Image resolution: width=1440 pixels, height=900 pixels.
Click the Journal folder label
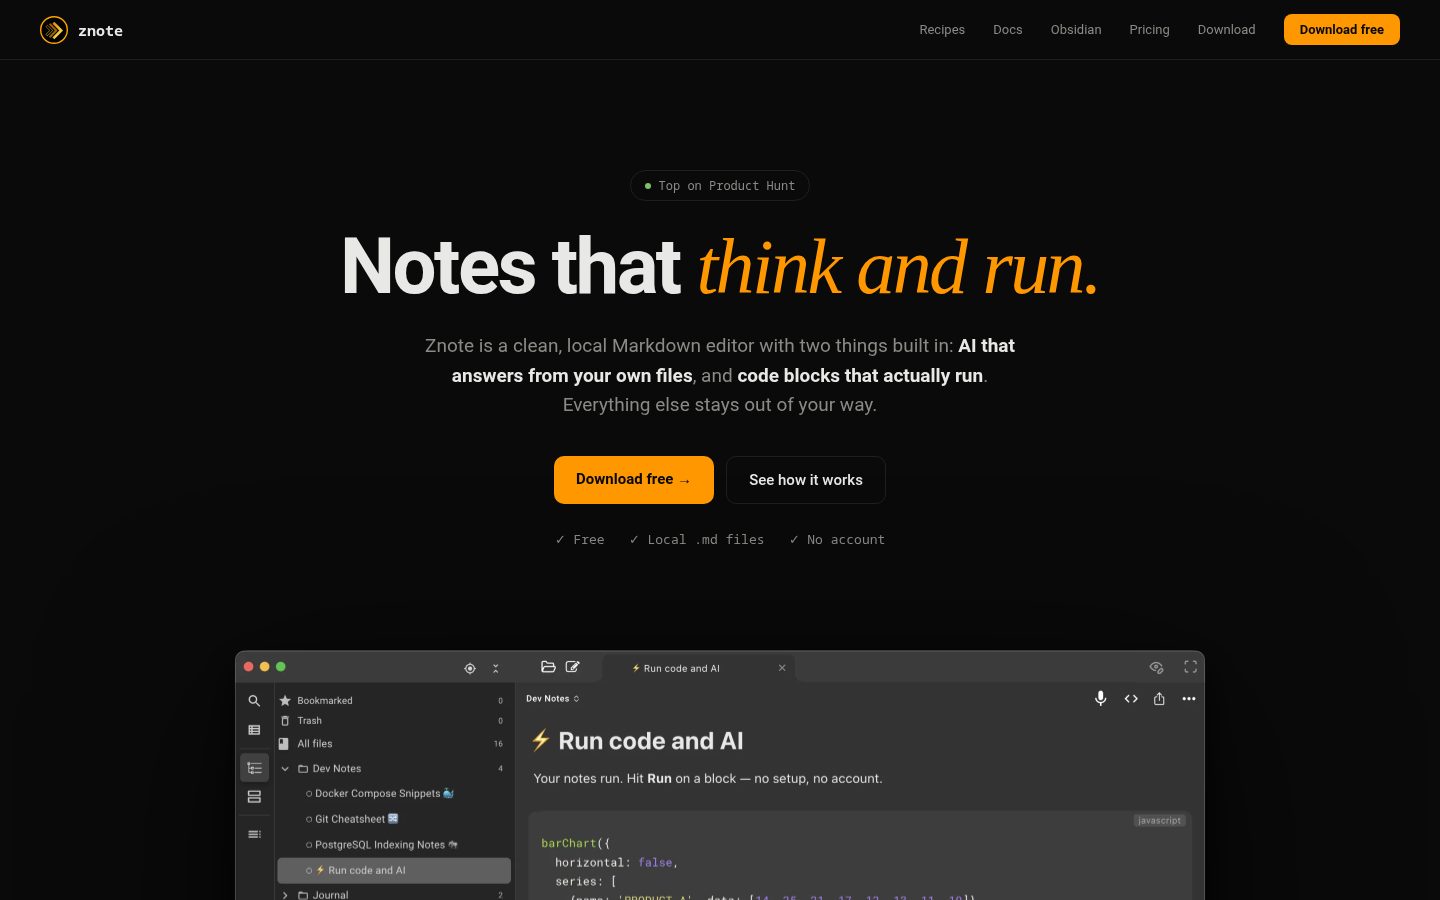330,895
